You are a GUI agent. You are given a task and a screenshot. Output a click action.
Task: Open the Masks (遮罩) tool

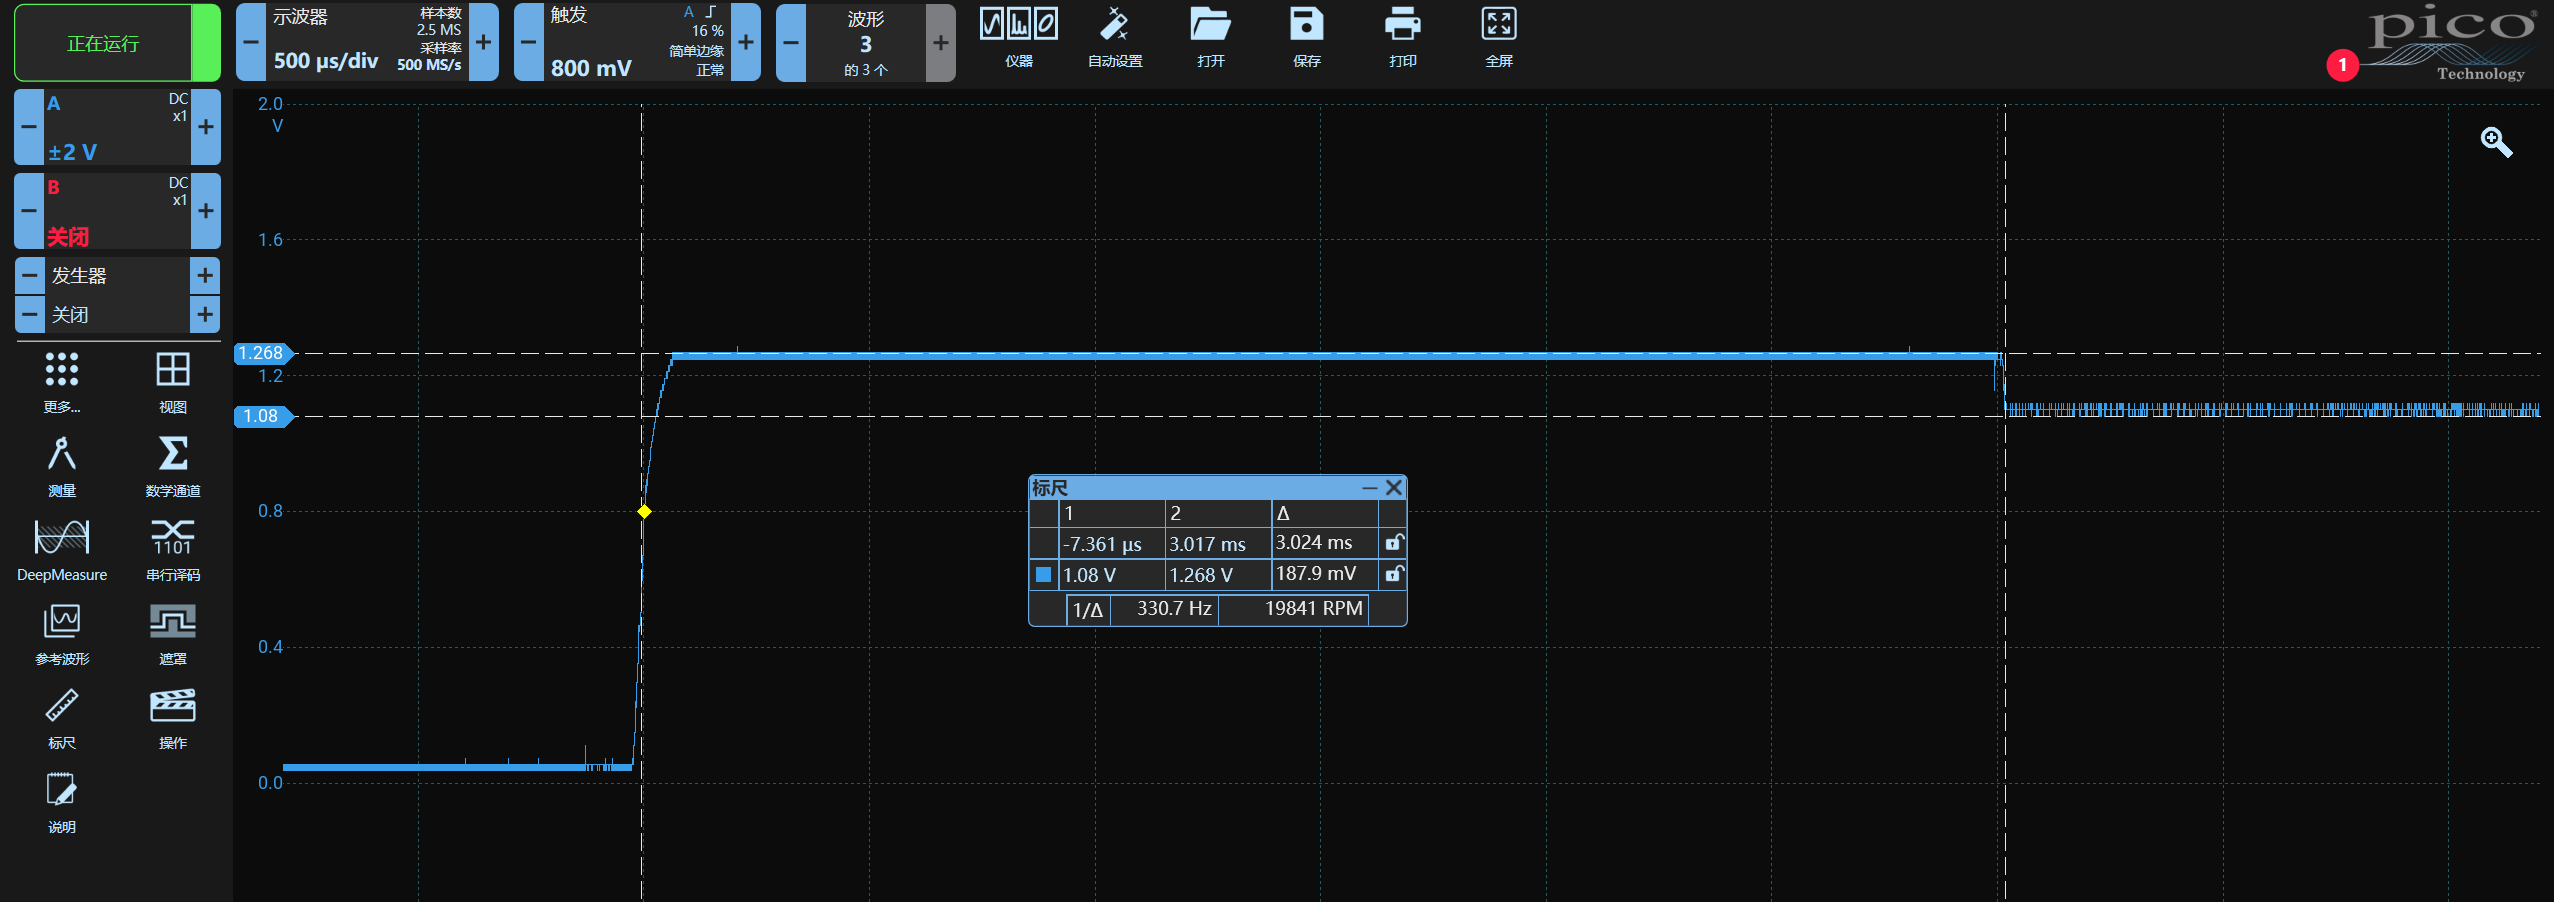(x=173, y=633)
